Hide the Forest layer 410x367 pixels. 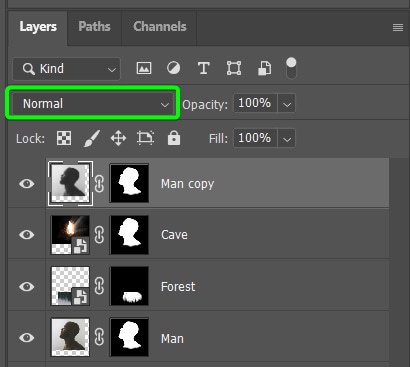pos(27,286)
